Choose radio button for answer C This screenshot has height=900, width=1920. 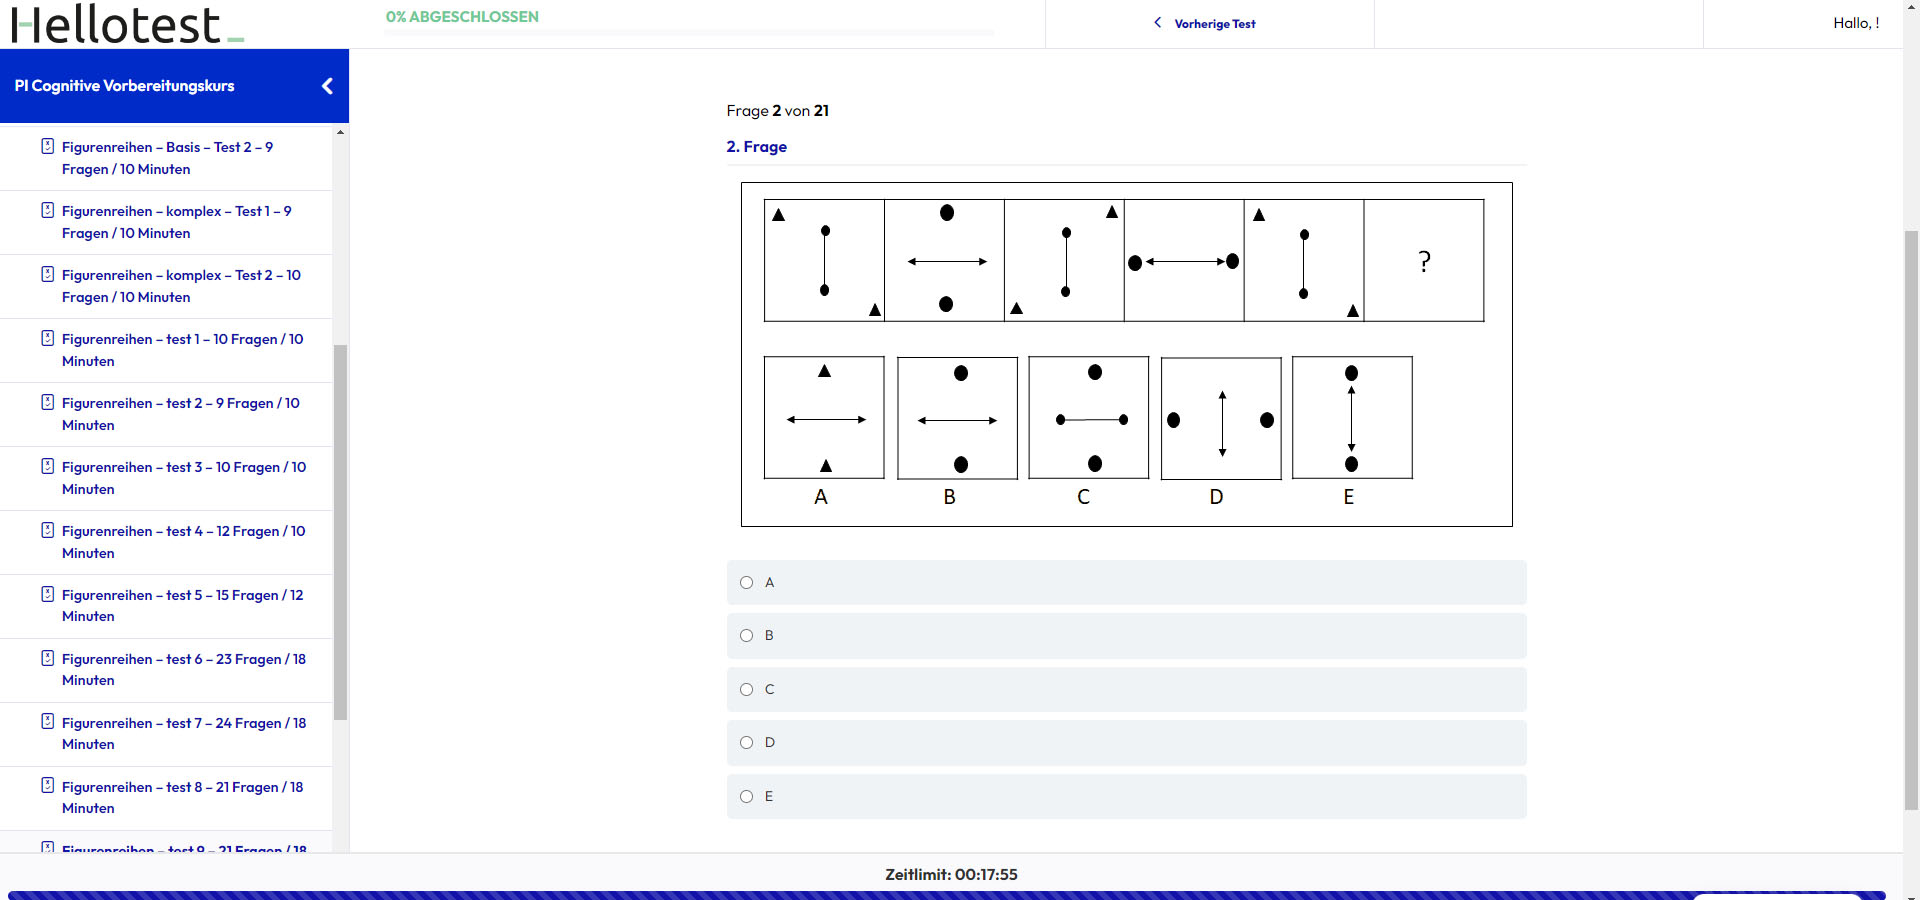click(746, 689)
